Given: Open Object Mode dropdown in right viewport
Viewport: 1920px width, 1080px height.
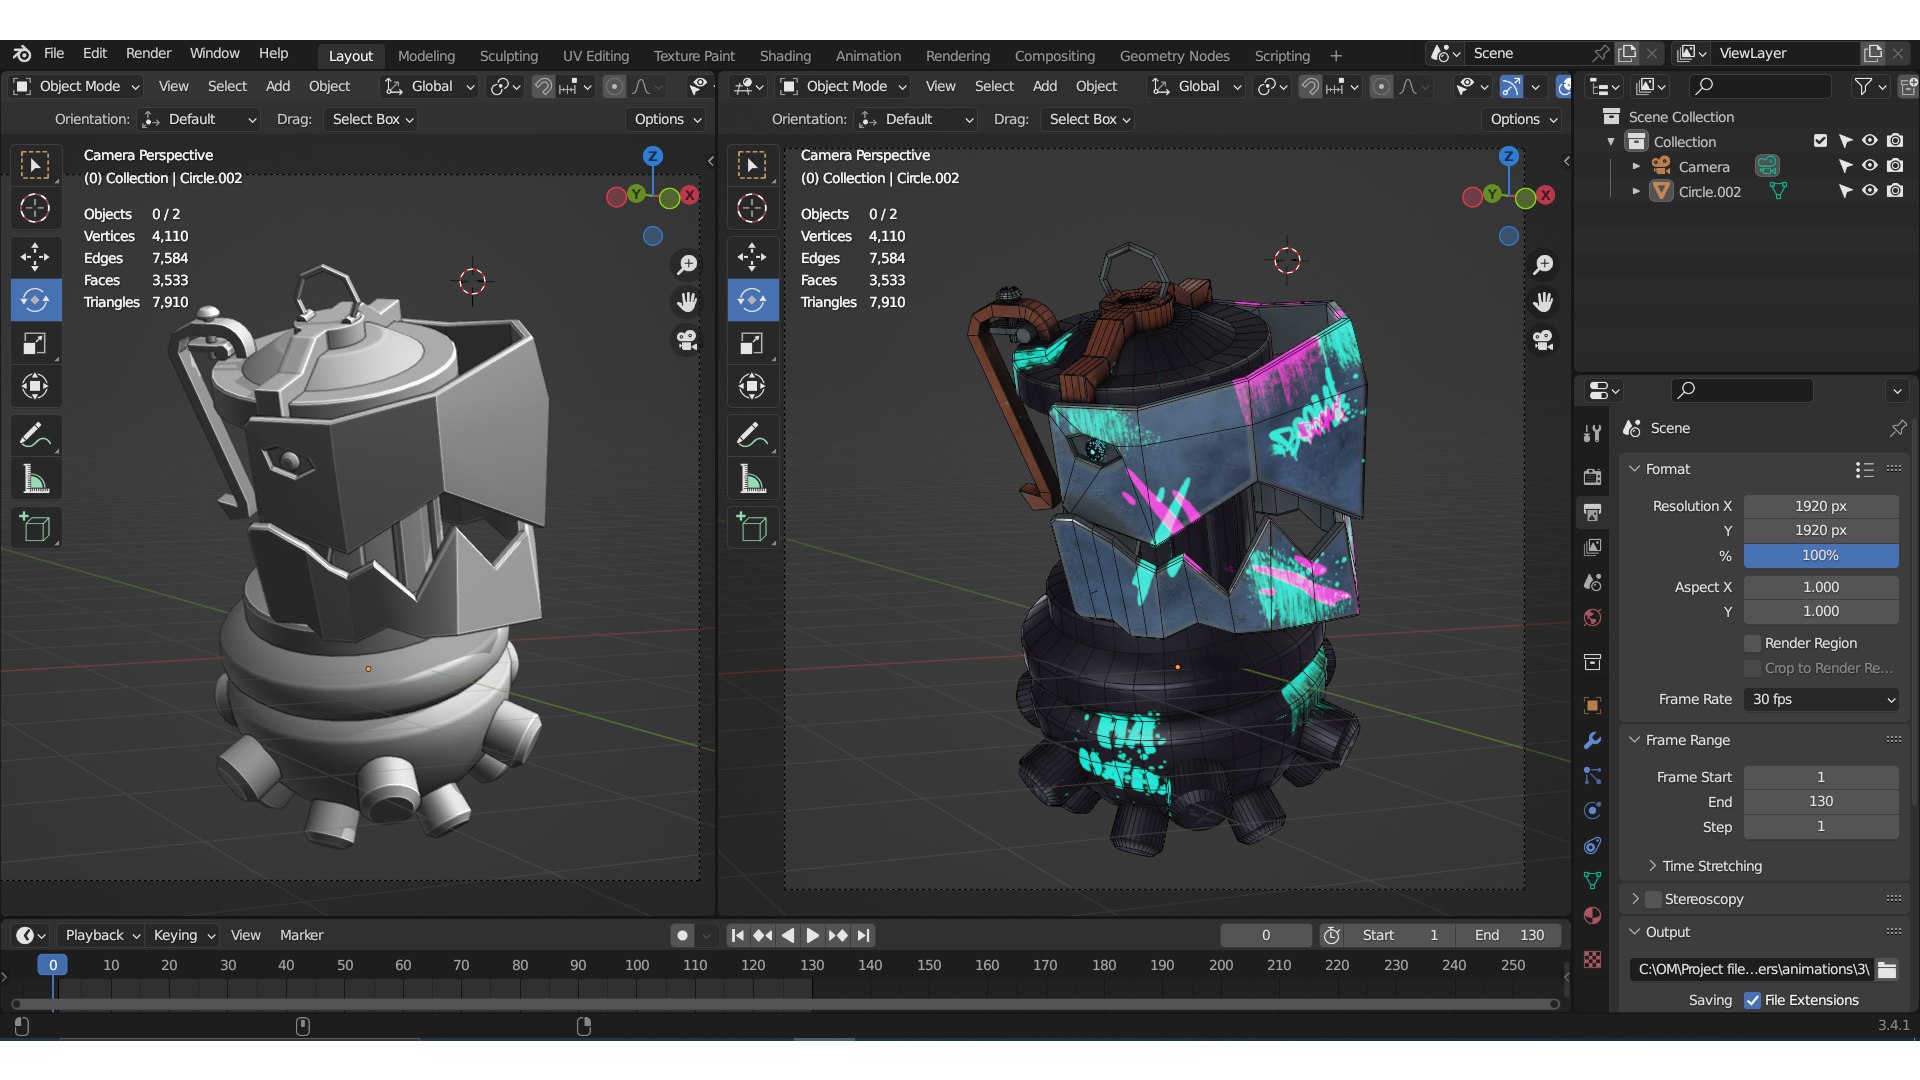Looking at the screenshot, I should pos(843,86).
